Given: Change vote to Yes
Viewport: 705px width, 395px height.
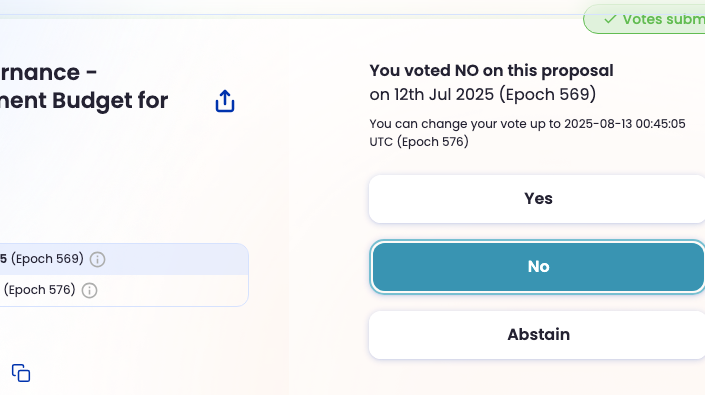Looking at the screenshot, I should coord(537,199).
